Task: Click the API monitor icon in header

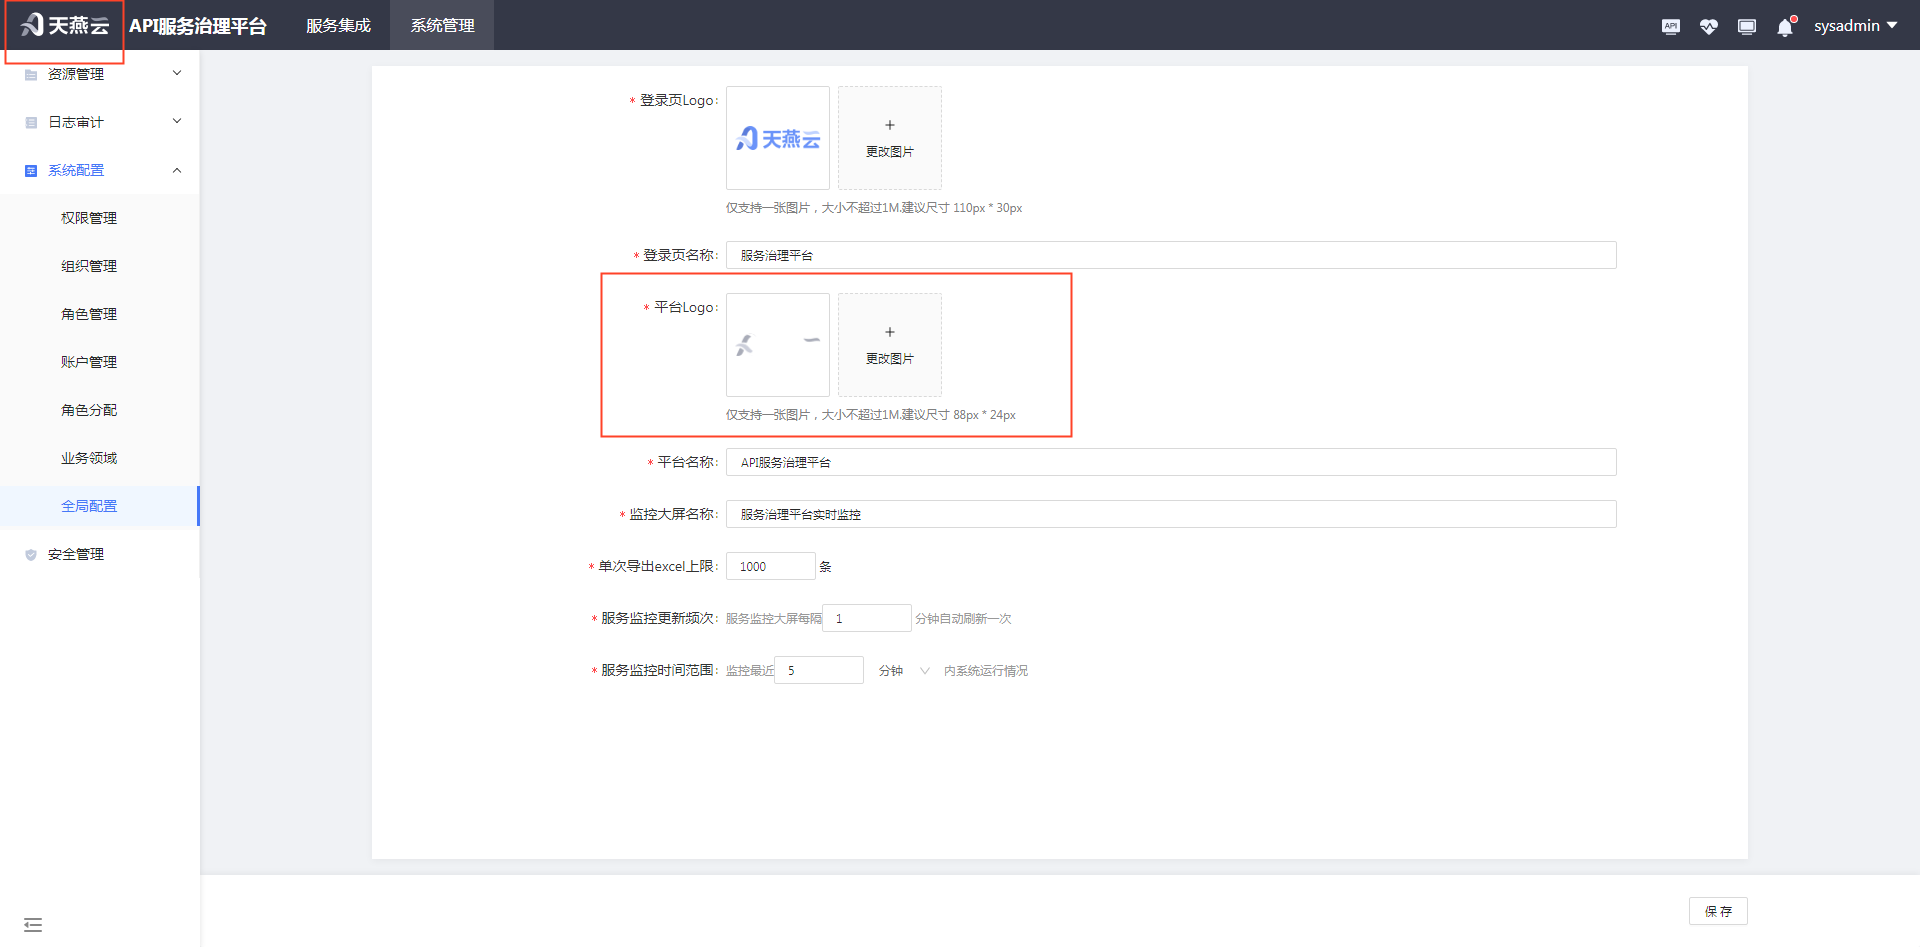Action: pyautogui.click(x=1670, y=26)
